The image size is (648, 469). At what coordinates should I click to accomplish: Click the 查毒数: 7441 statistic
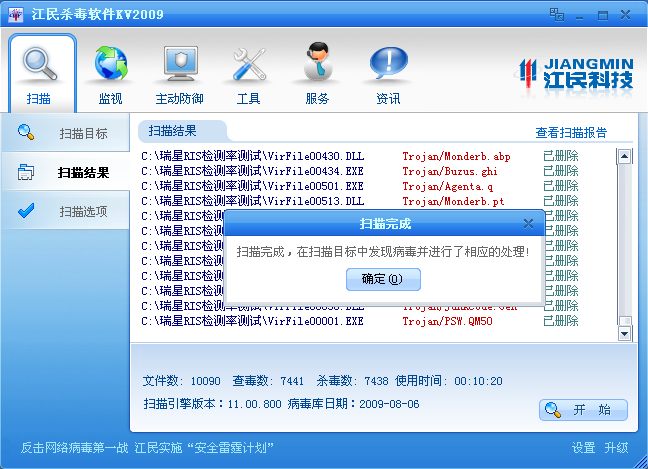coord(268,381)
